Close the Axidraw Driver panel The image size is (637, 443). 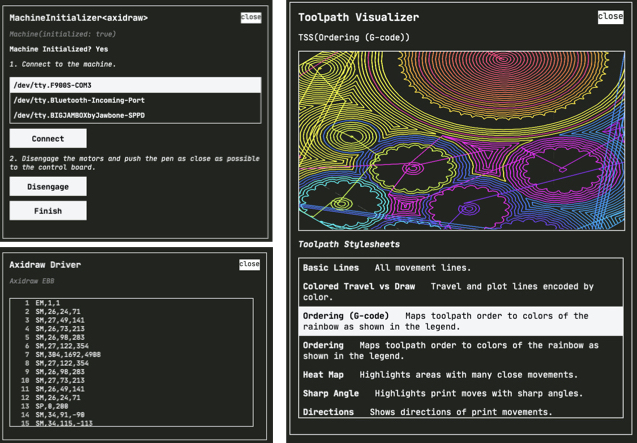pos(249,264)
